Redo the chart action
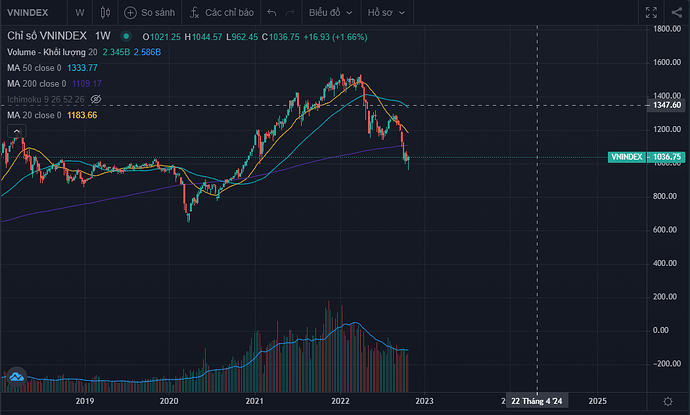The width and height of the screenshot is (690, 415). point(290,12)
